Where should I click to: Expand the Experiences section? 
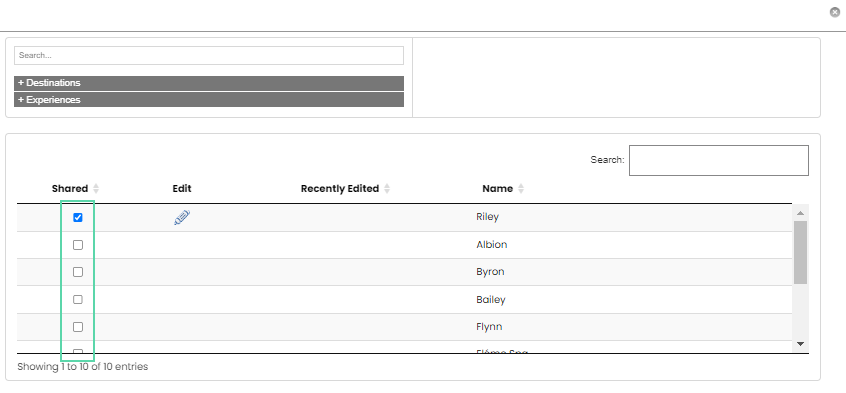pyautogui.click(x=209, y=100)
